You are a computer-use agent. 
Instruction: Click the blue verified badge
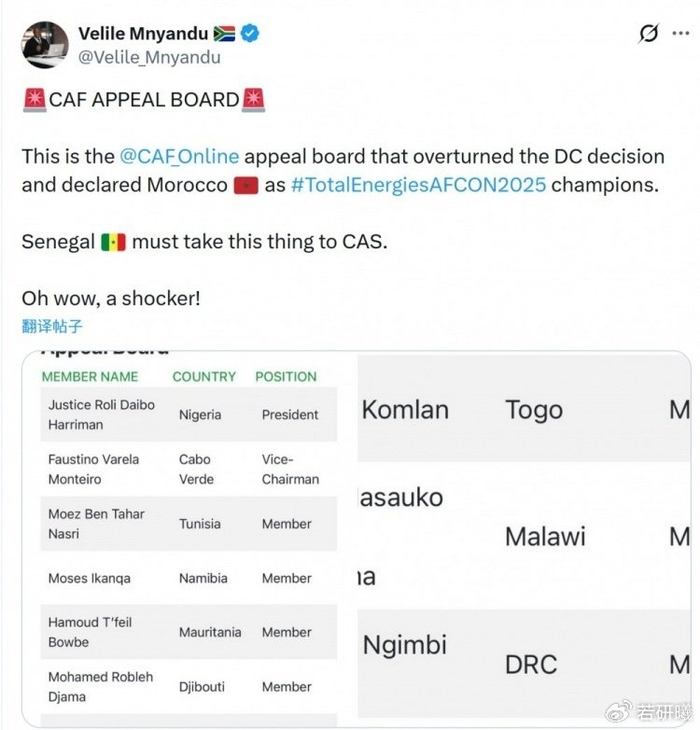pyautogui.click(x=250, y=34)
